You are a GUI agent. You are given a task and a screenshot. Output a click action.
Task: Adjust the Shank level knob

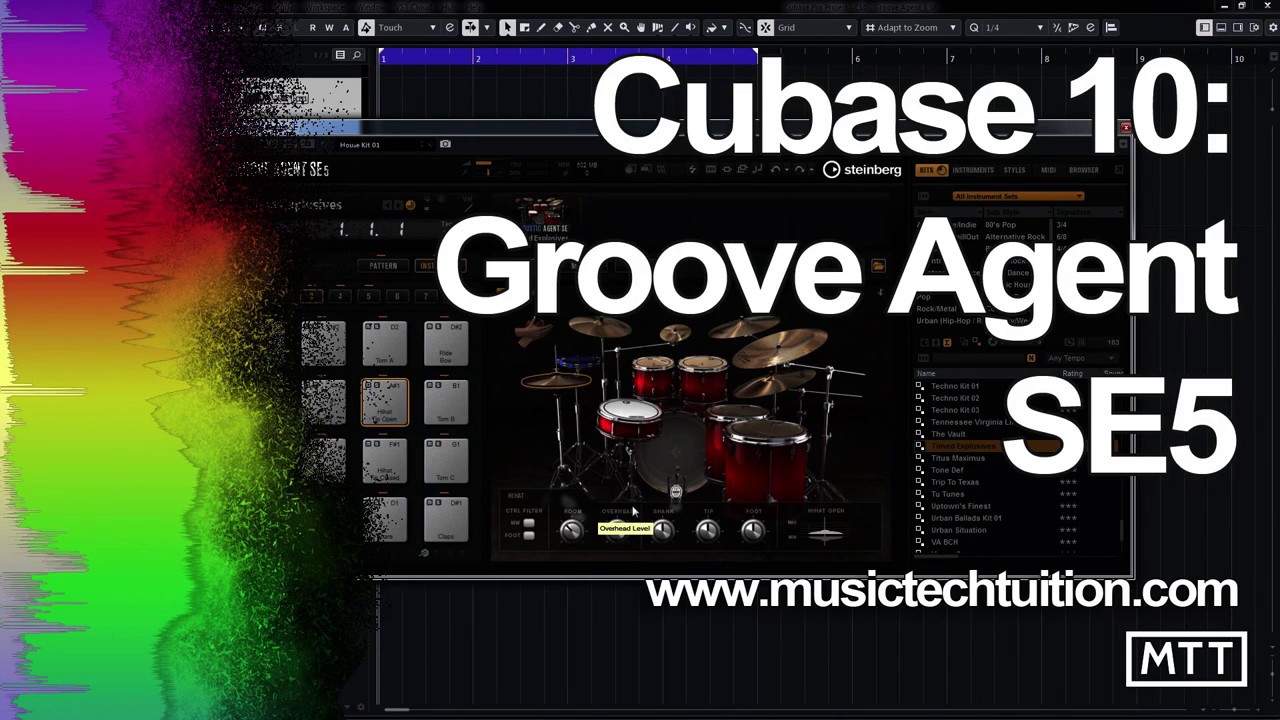[662, 531]
